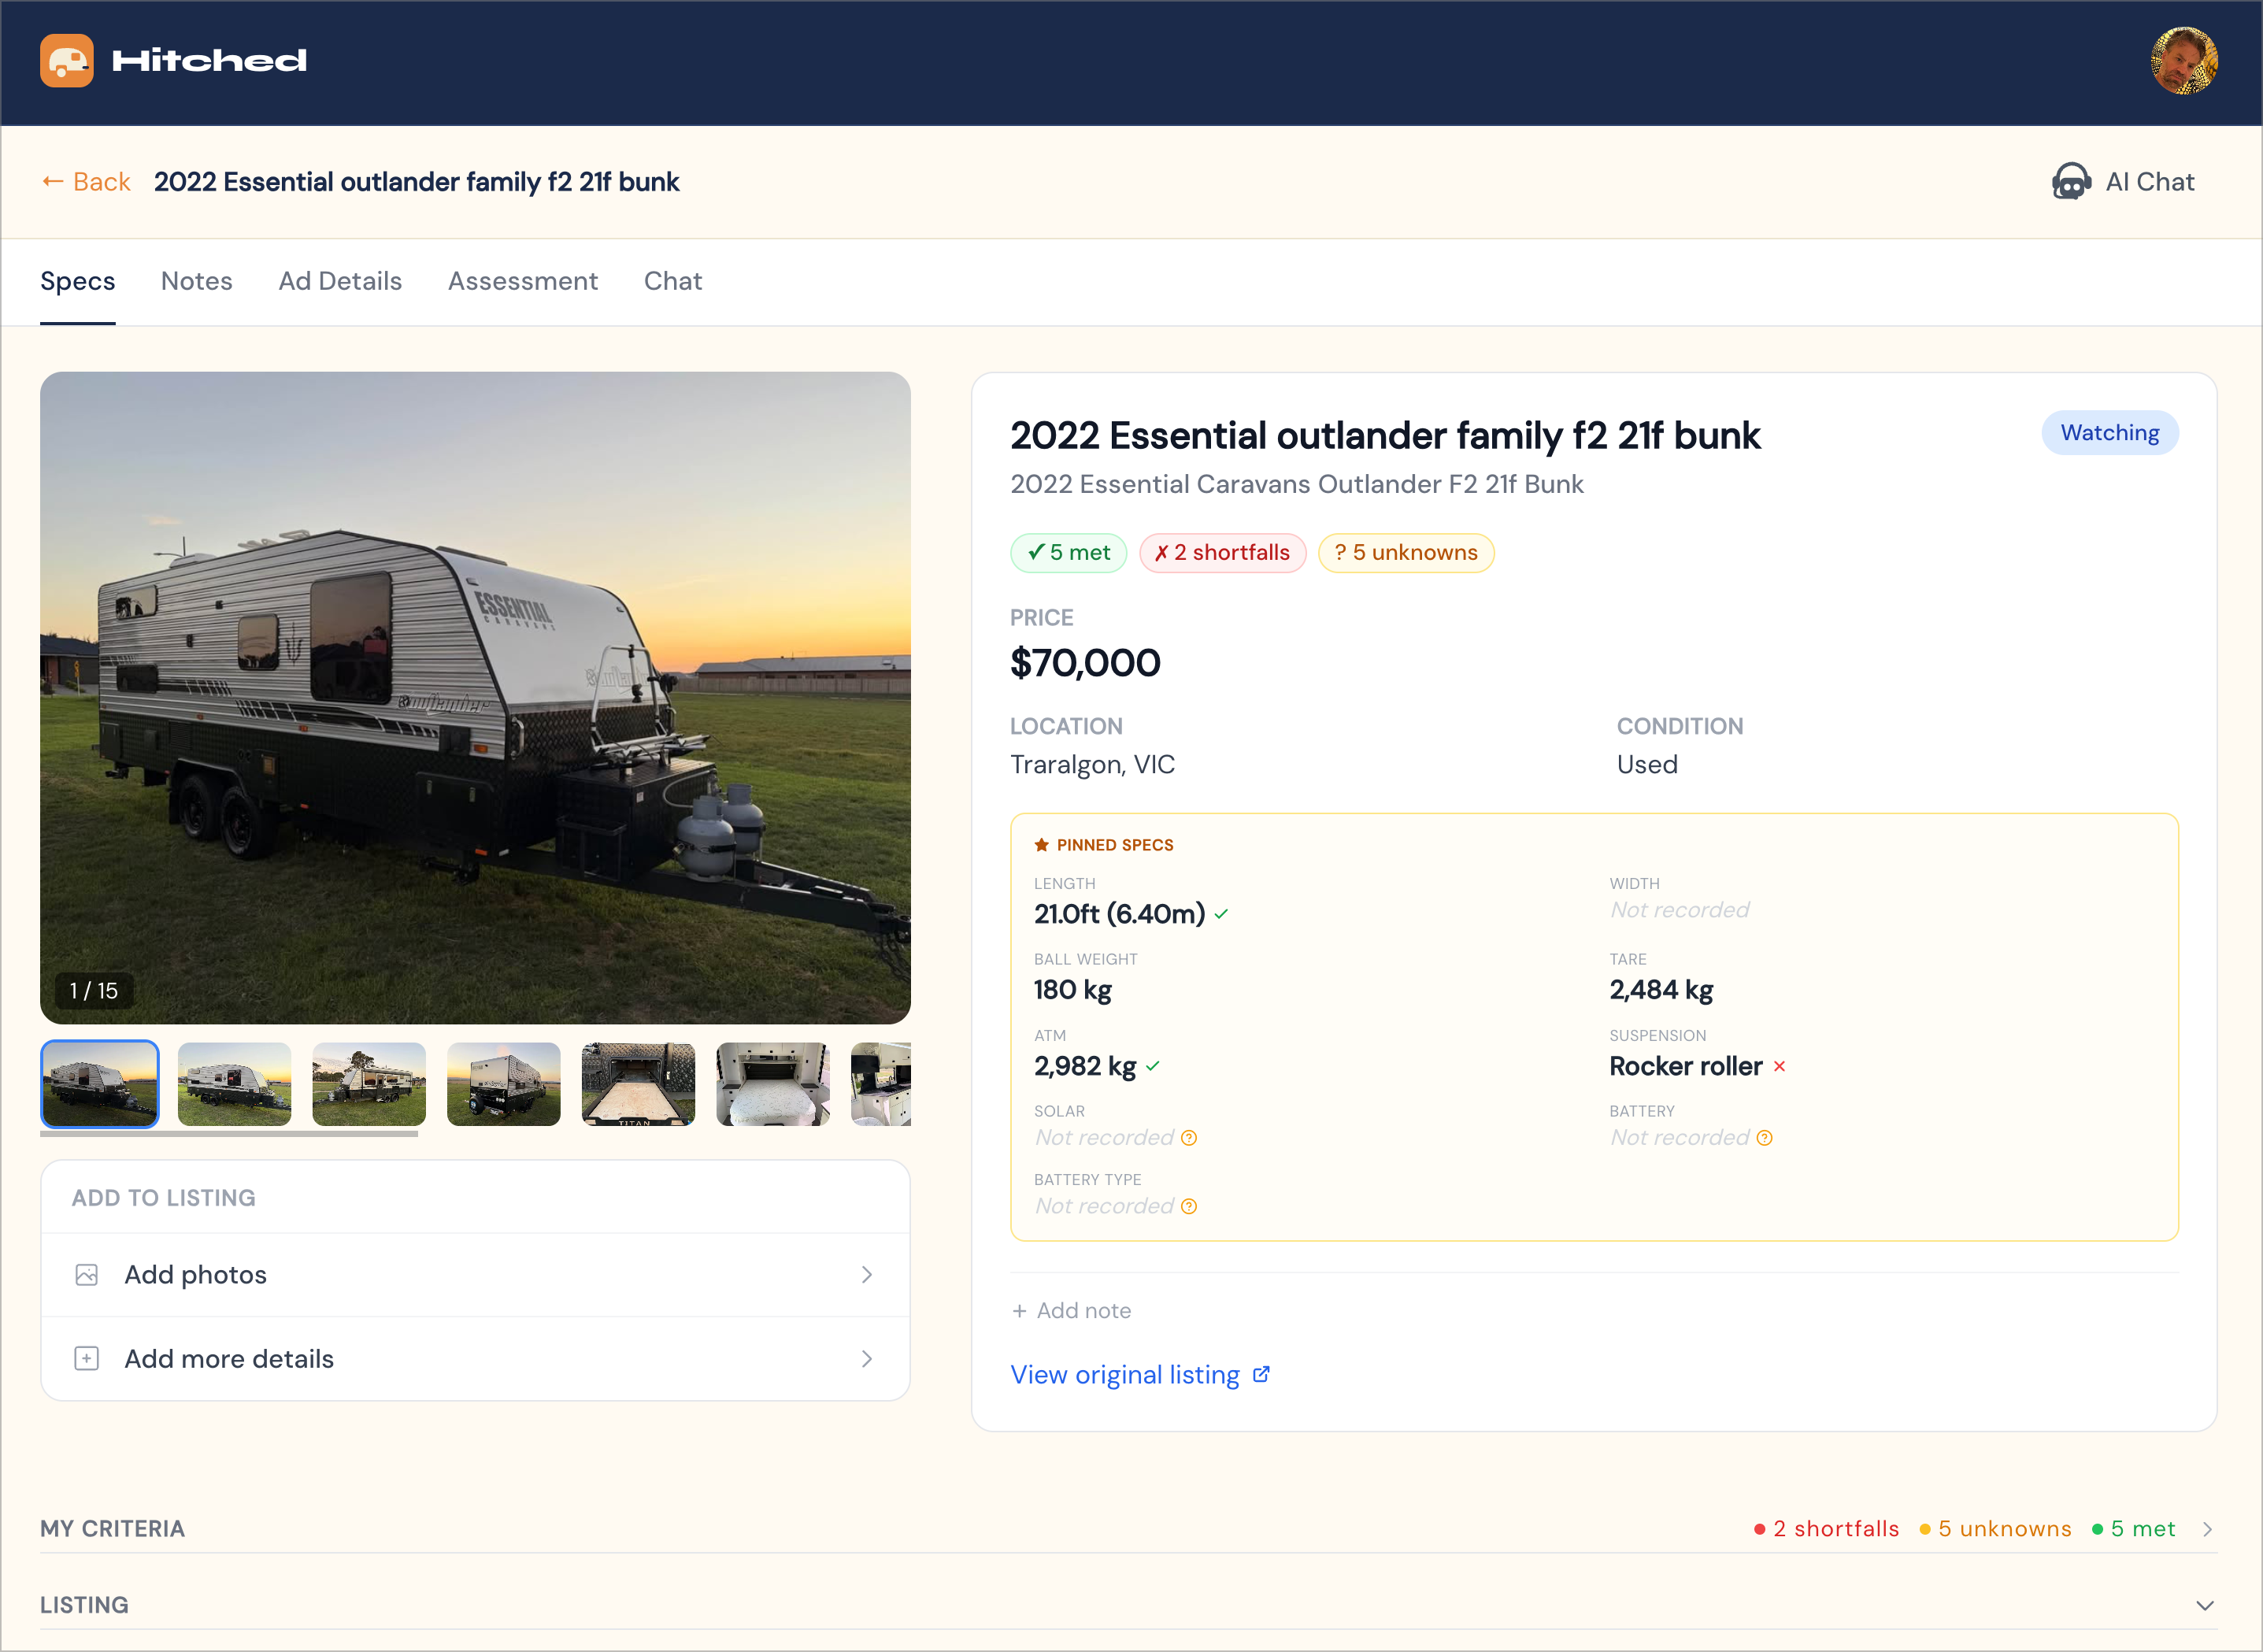Select the second caravan thumbnail
Screen dimensions: 2263x1652
[234, 1084]
